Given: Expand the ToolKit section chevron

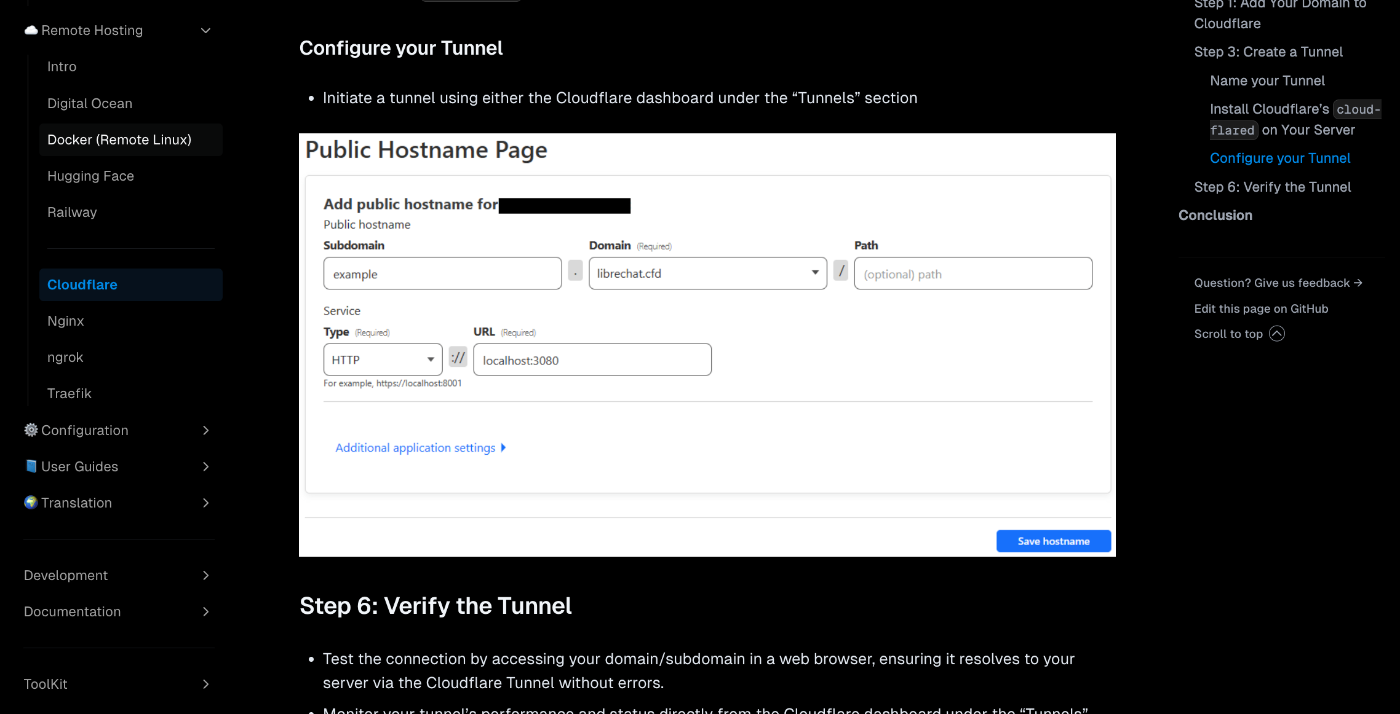Looking at the screenshot, I should pyautogui.click(x=206, y=684).
